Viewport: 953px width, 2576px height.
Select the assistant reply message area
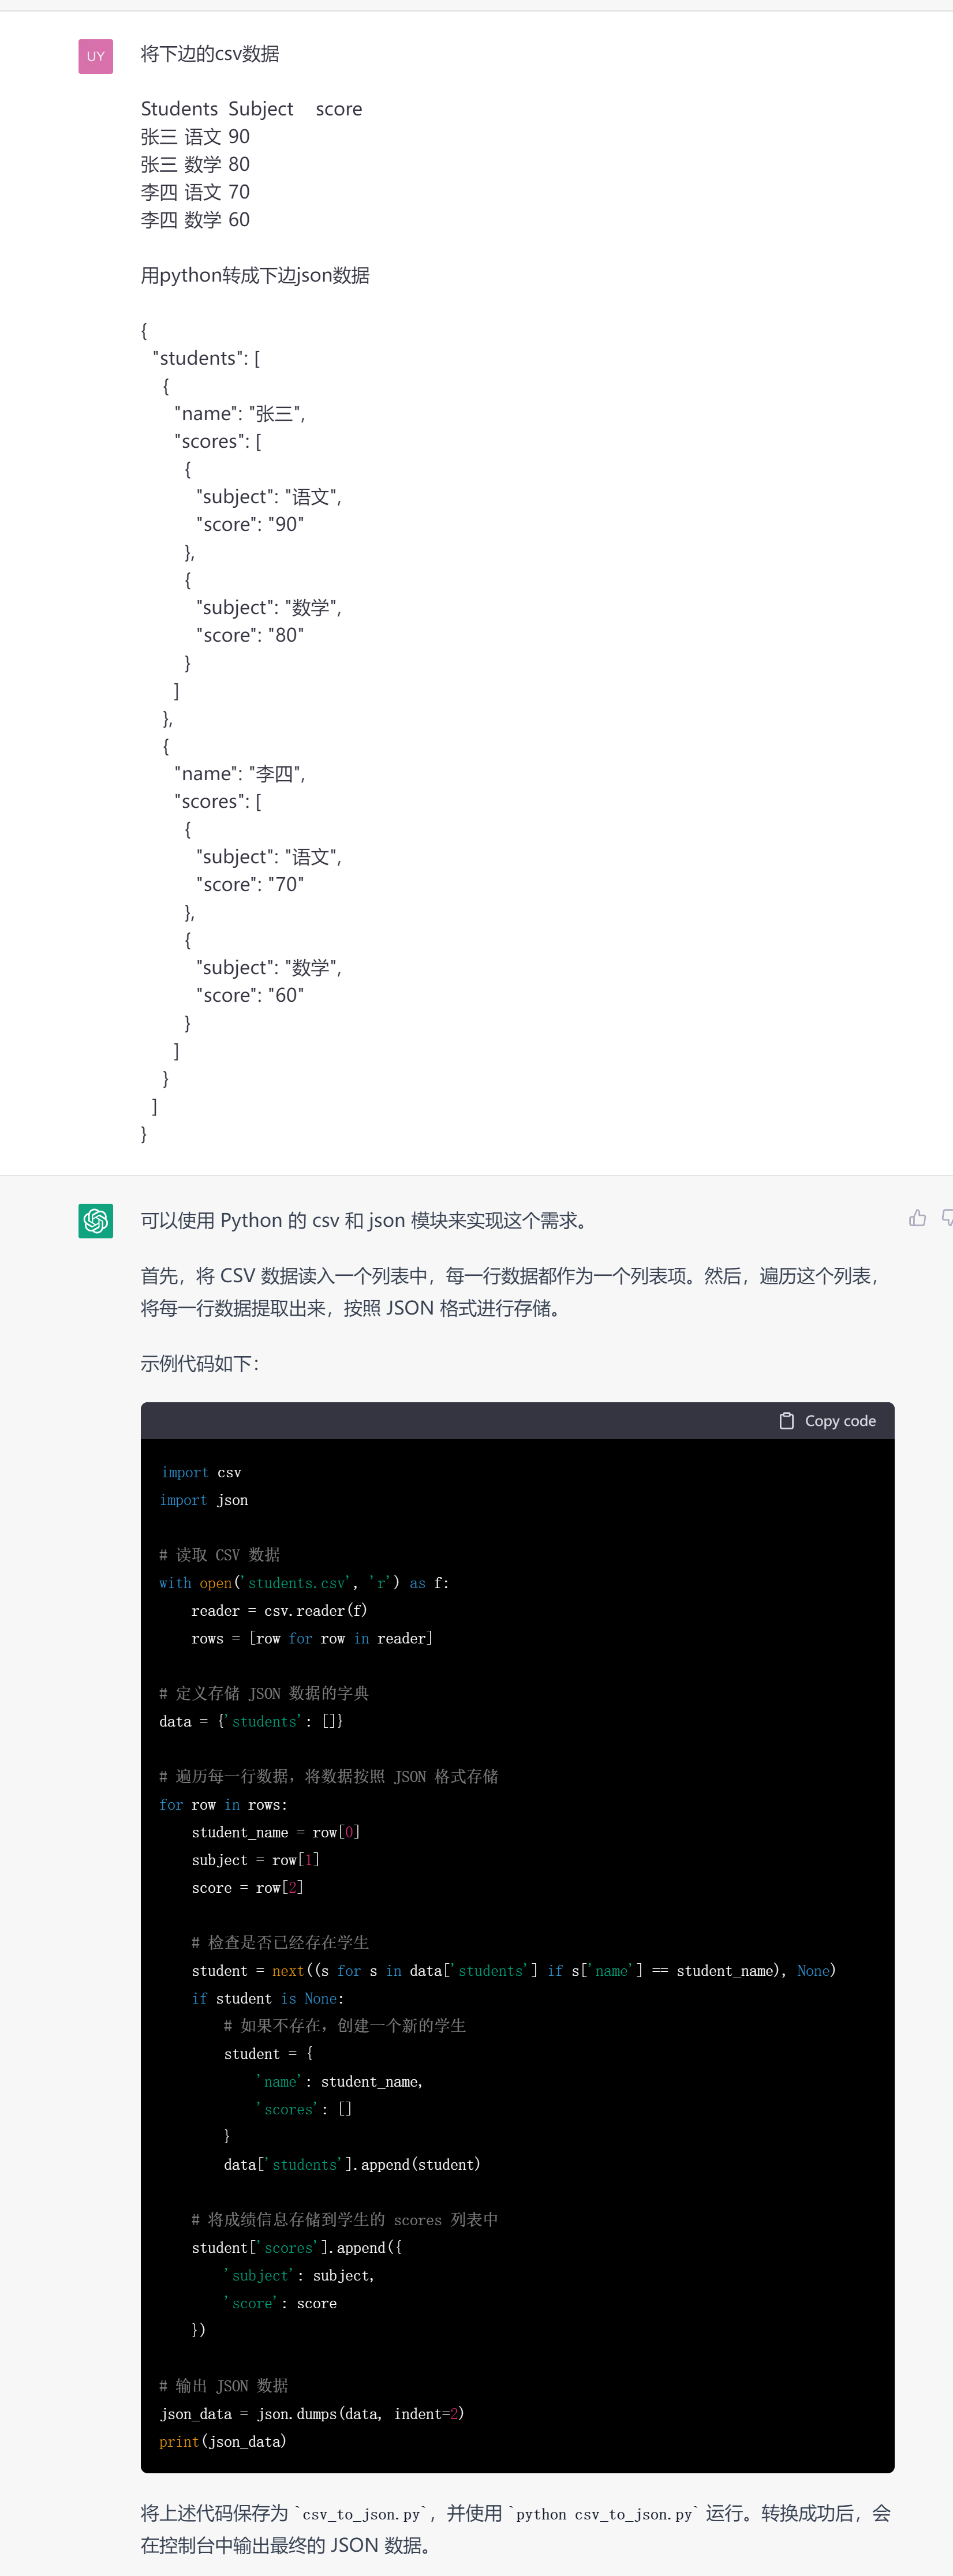pyautogui.click(x=500, y=1290)
